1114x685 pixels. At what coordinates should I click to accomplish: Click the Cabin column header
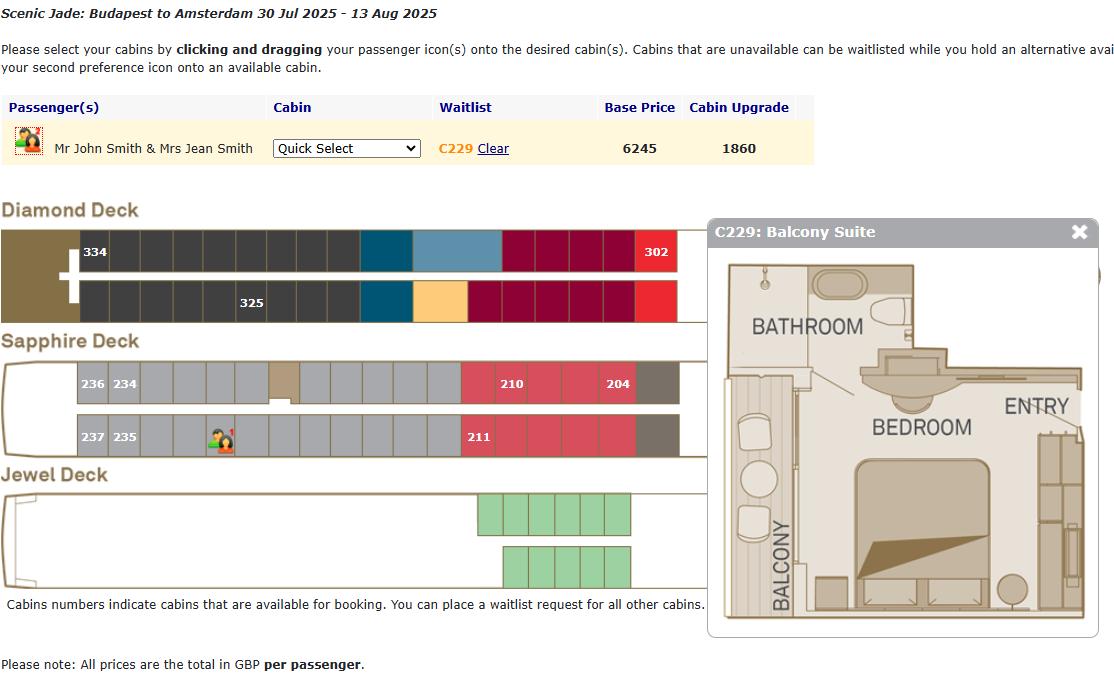292,107
